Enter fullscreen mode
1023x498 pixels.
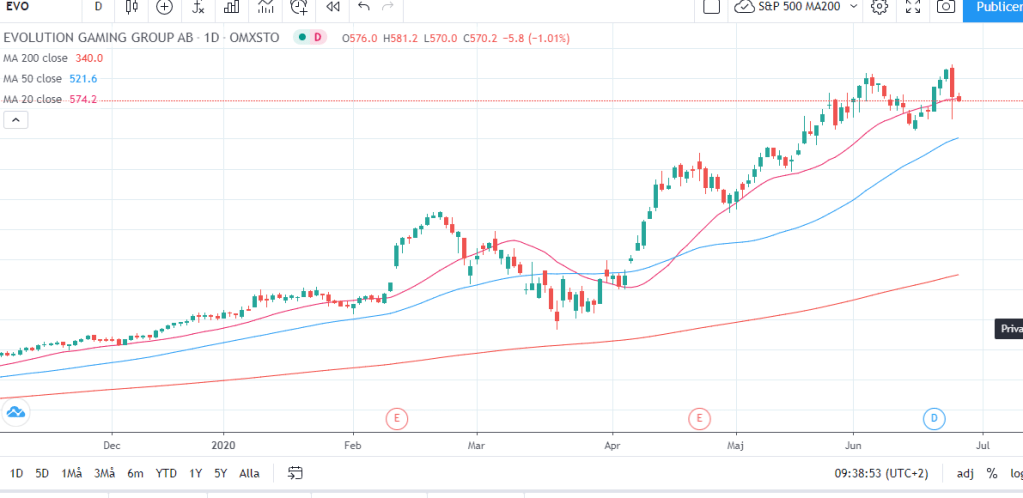pos(912,7)
